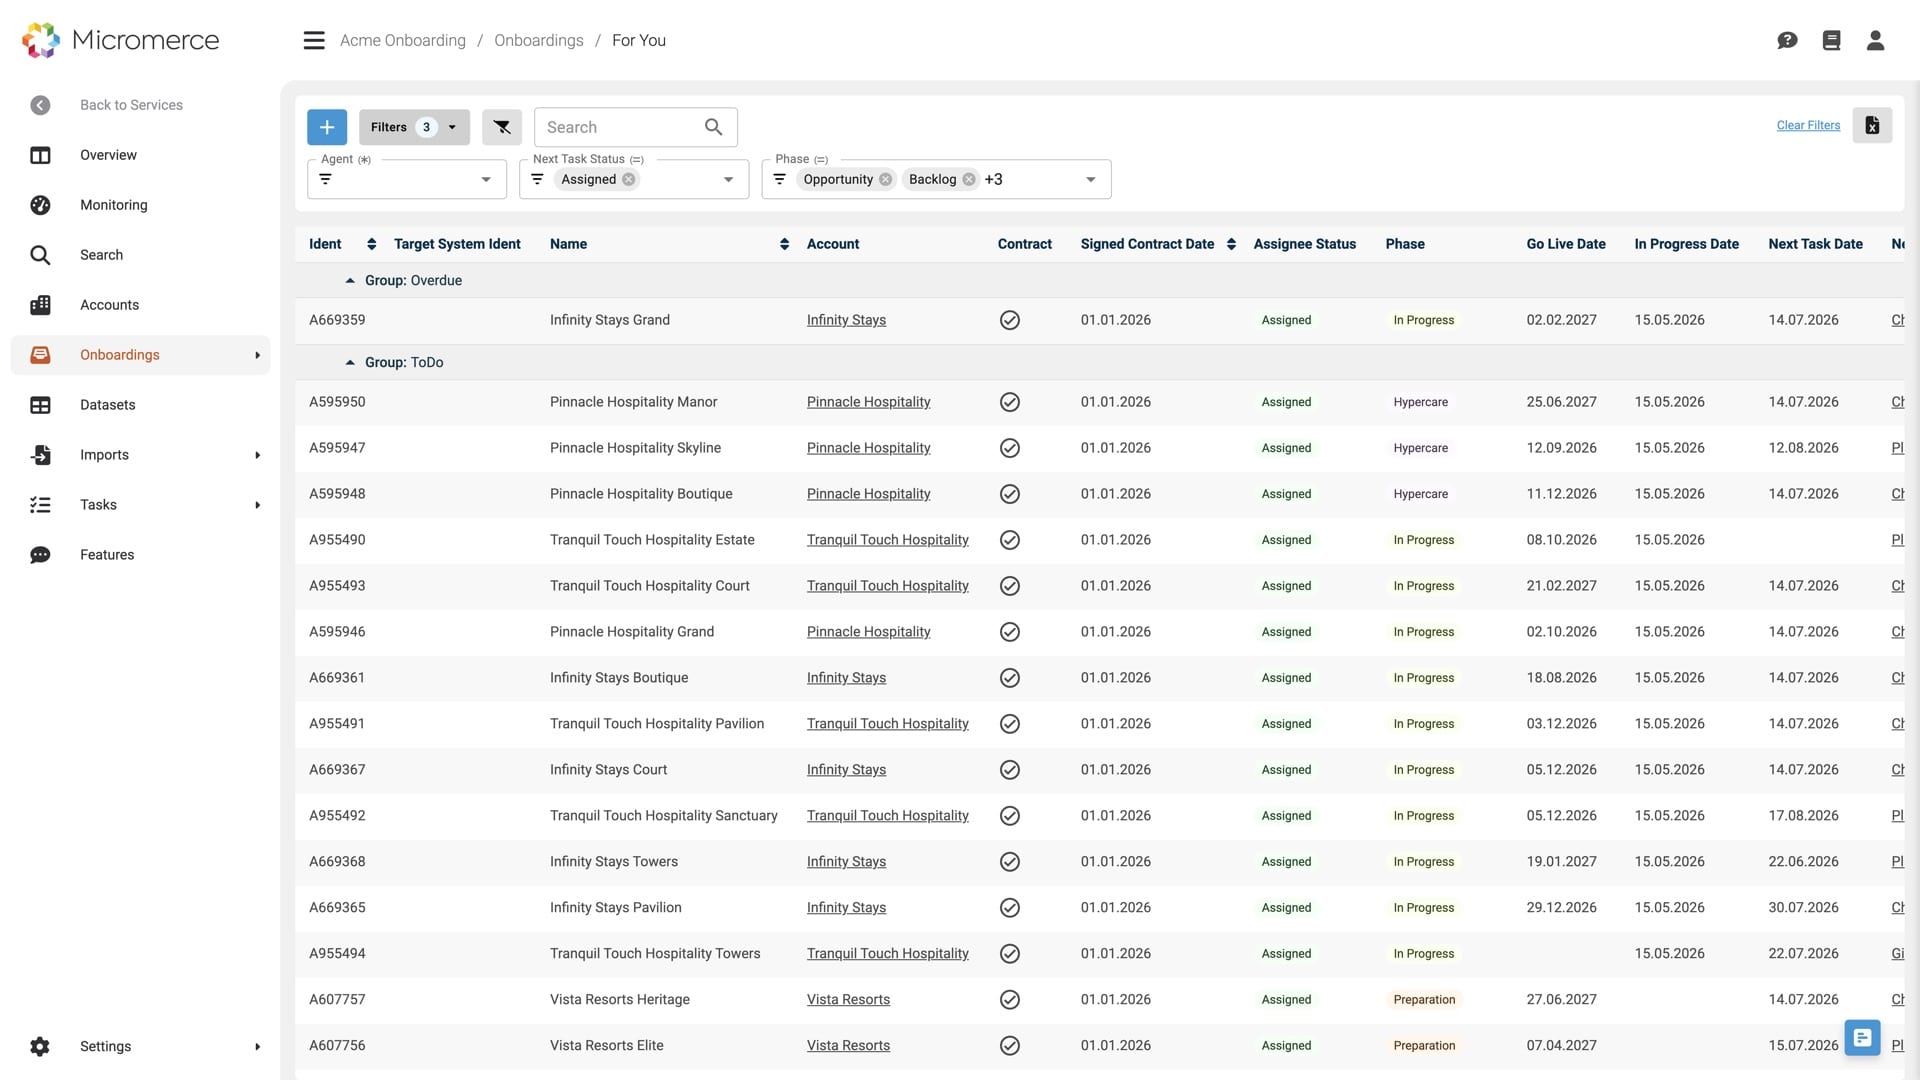The width and height of the screenshot is (1920, 1080).
Task: Expand the Imports submenu arrow
Action: pos(257,455)
